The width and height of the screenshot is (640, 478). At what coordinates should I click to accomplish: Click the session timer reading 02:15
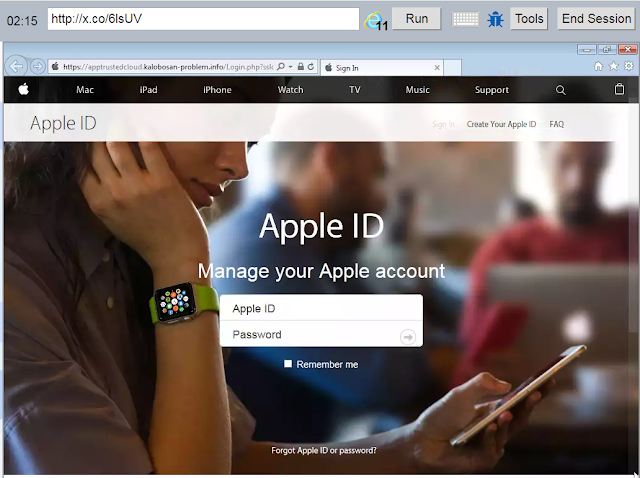[x=22, y=20]
